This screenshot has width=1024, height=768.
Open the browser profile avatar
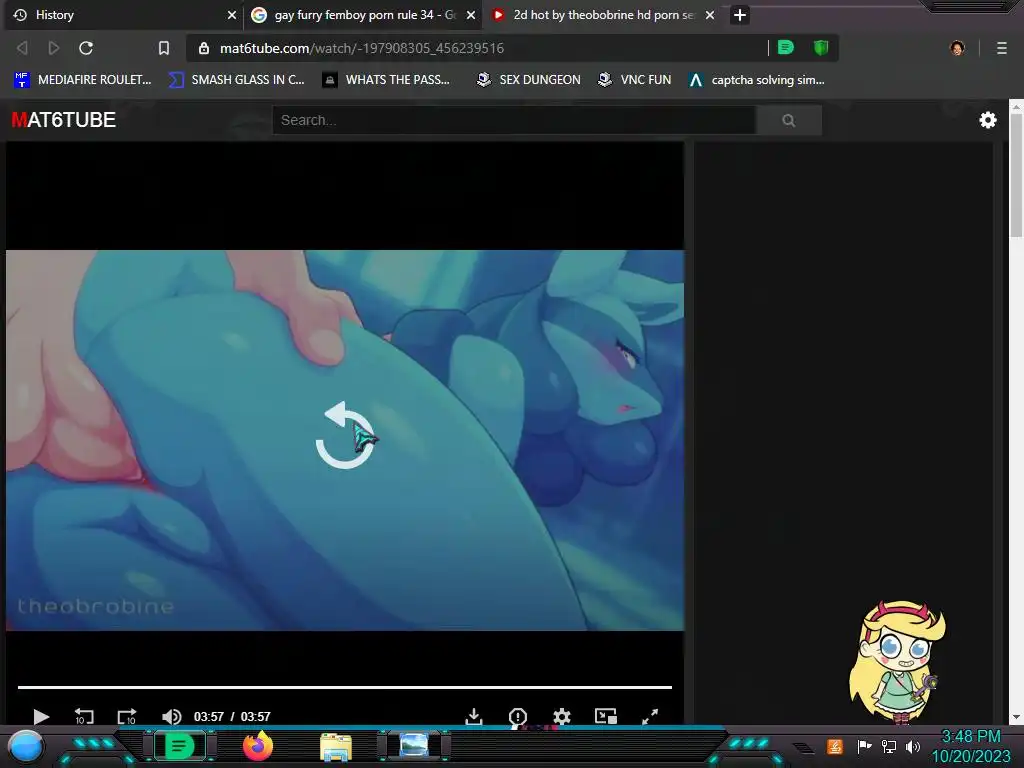[x=957, y=48]
